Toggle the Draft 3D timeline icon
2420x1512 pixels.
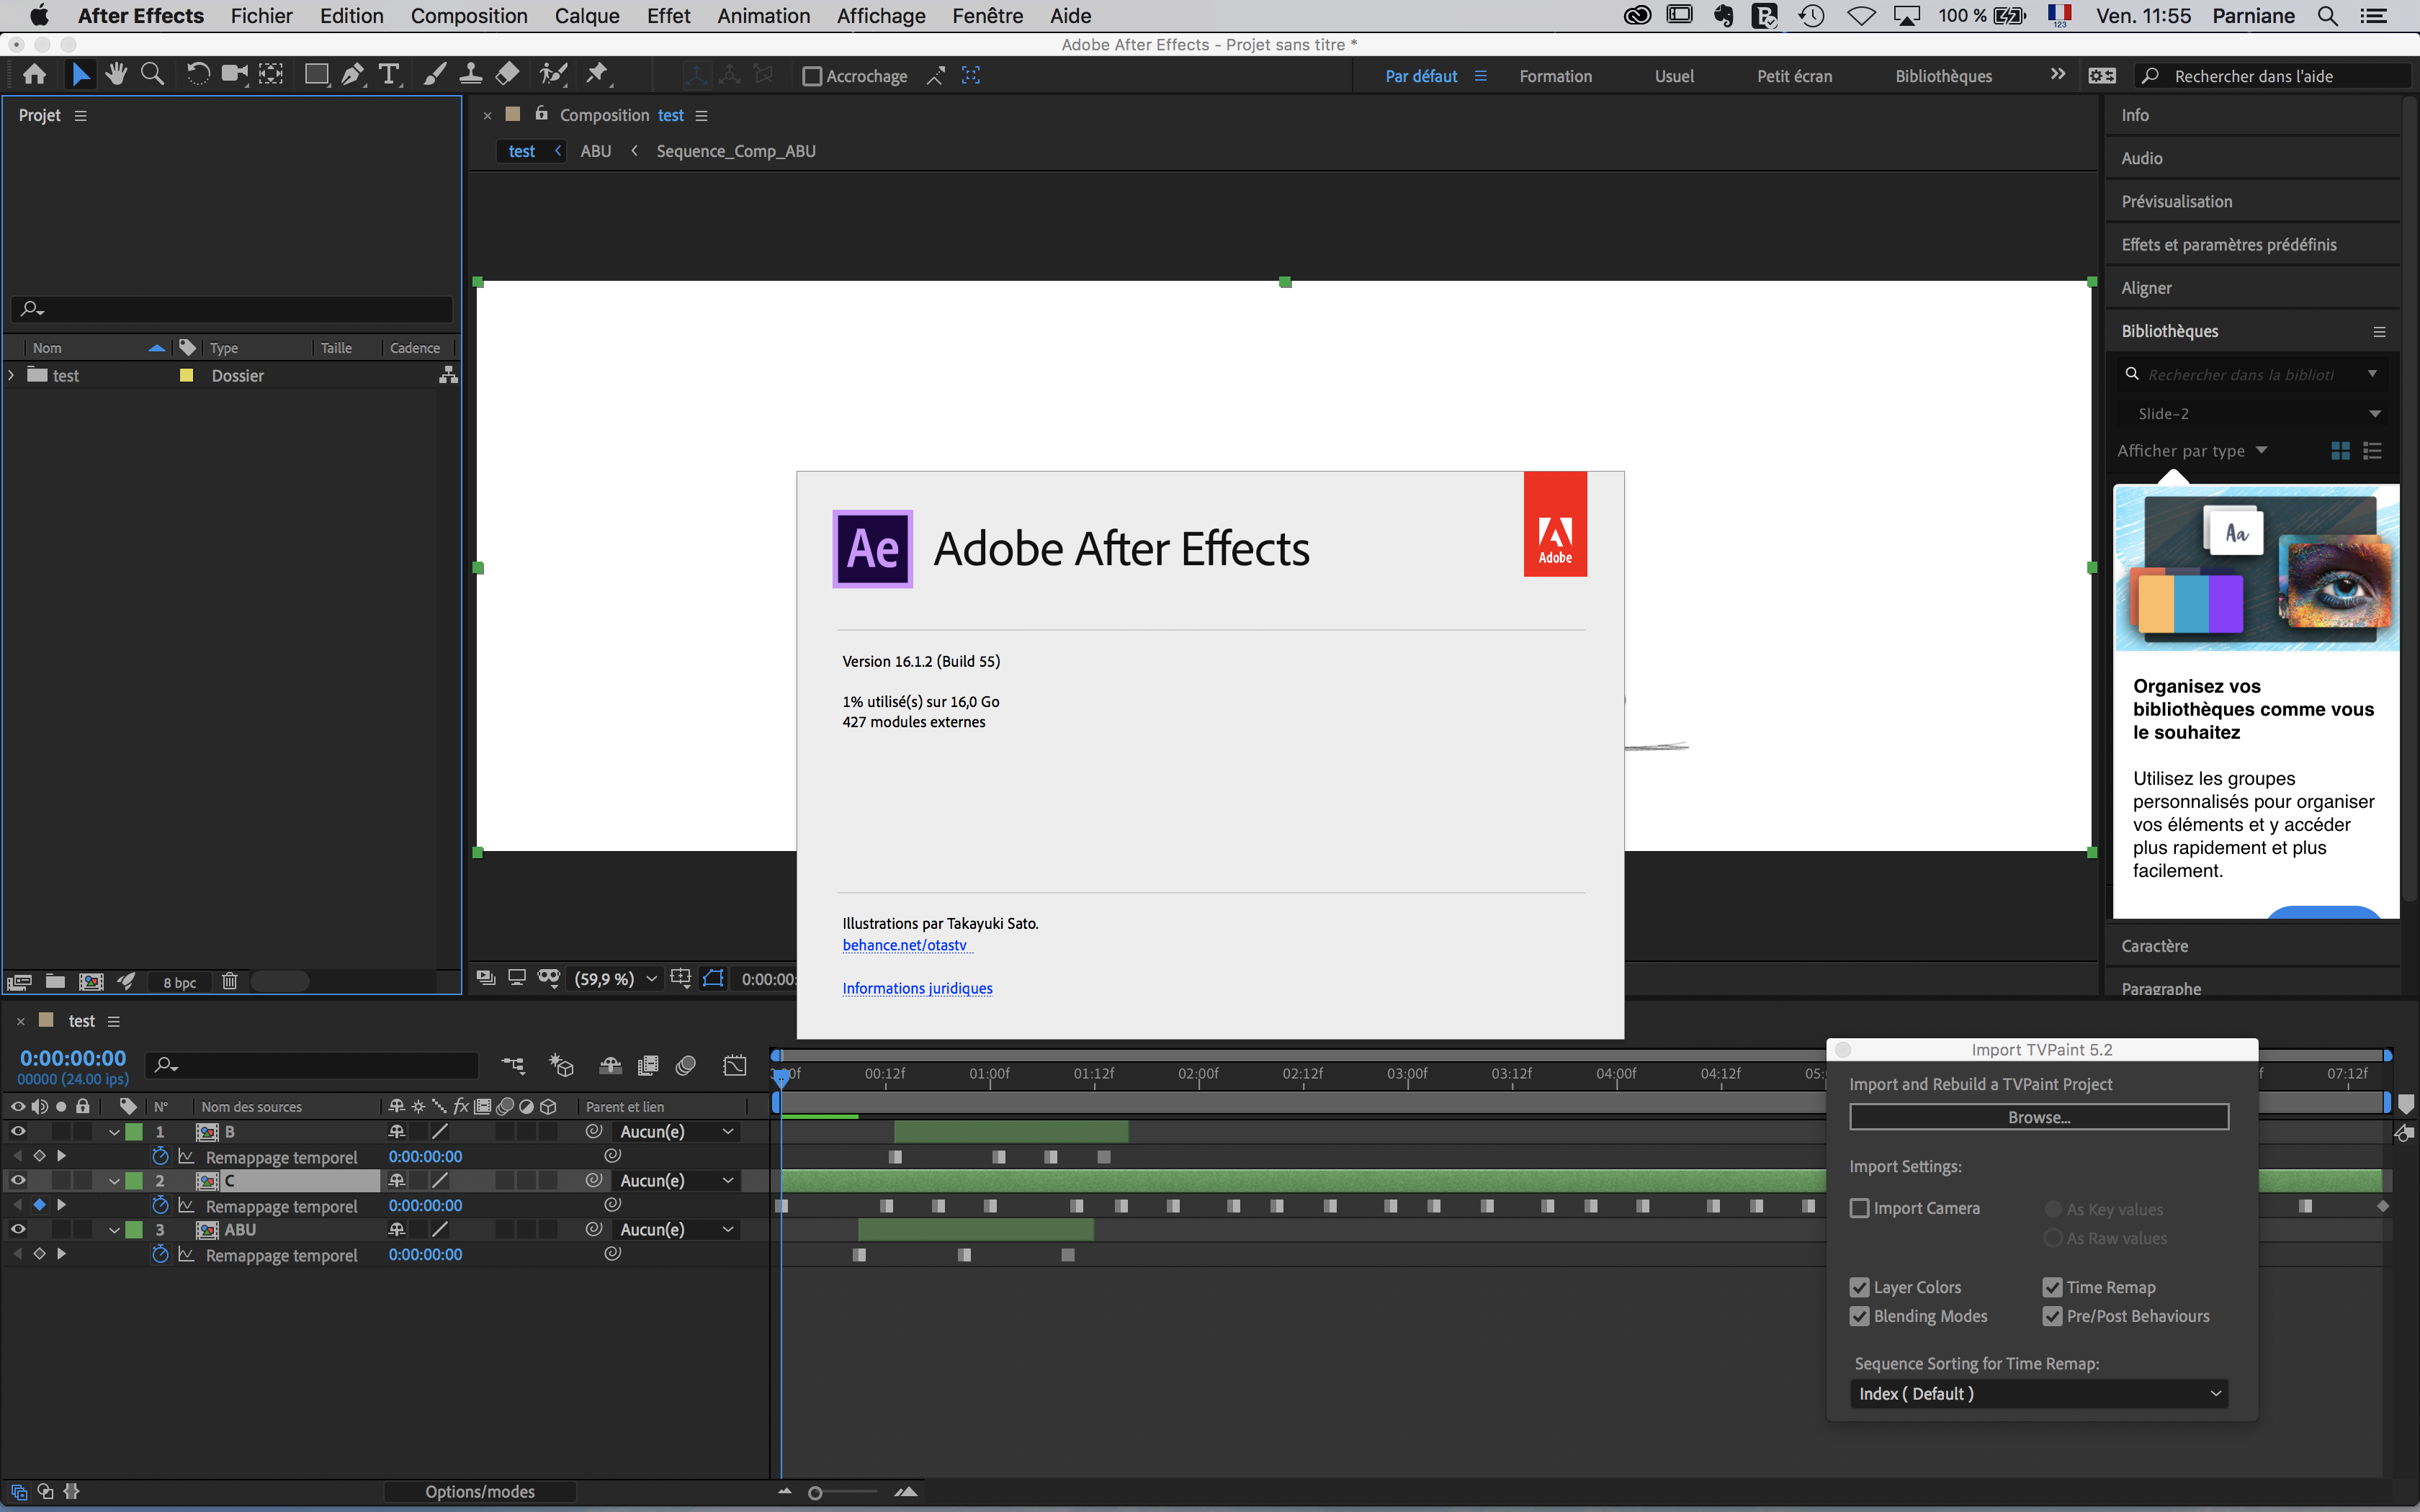point(561,1066)
